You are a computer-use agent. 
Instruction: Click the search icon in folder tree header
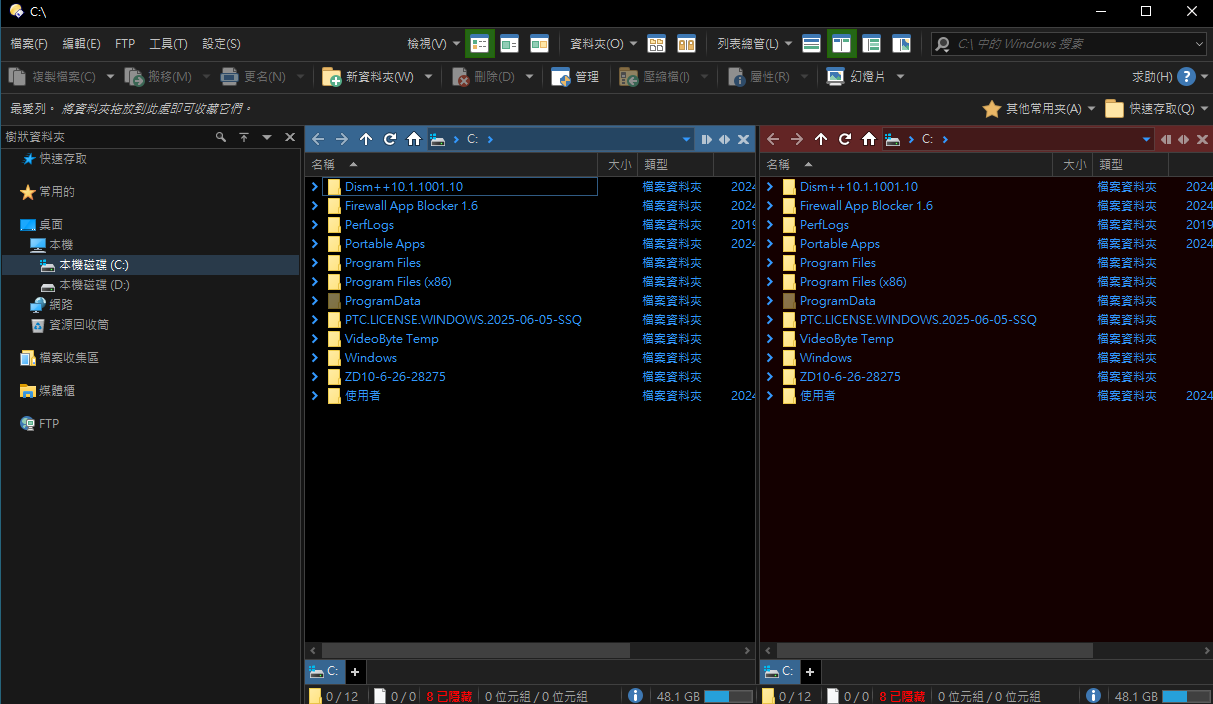(221, 137)
